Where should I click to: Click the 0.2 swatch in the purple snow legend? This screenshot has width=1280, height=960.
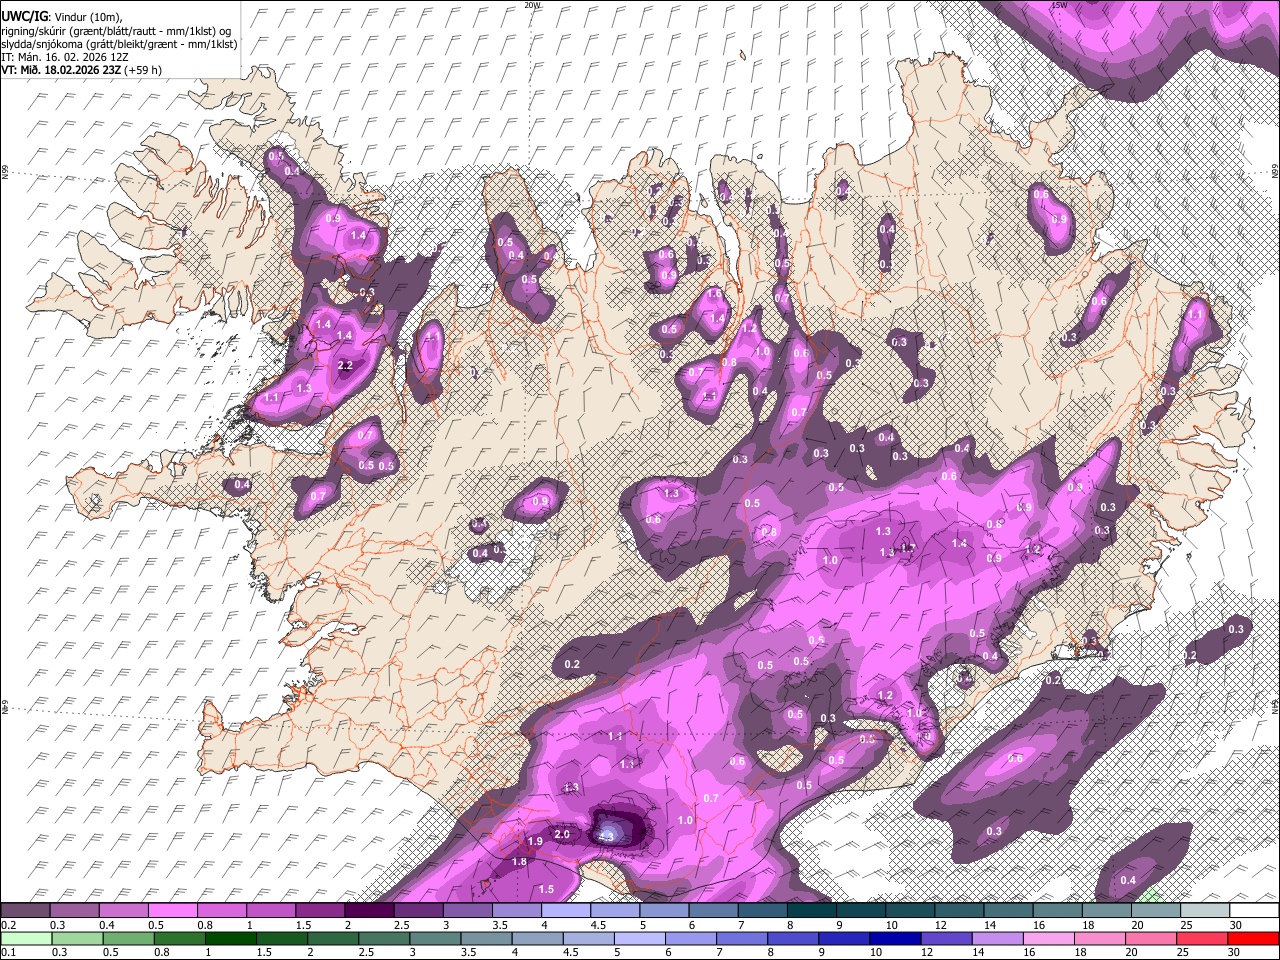25,910
